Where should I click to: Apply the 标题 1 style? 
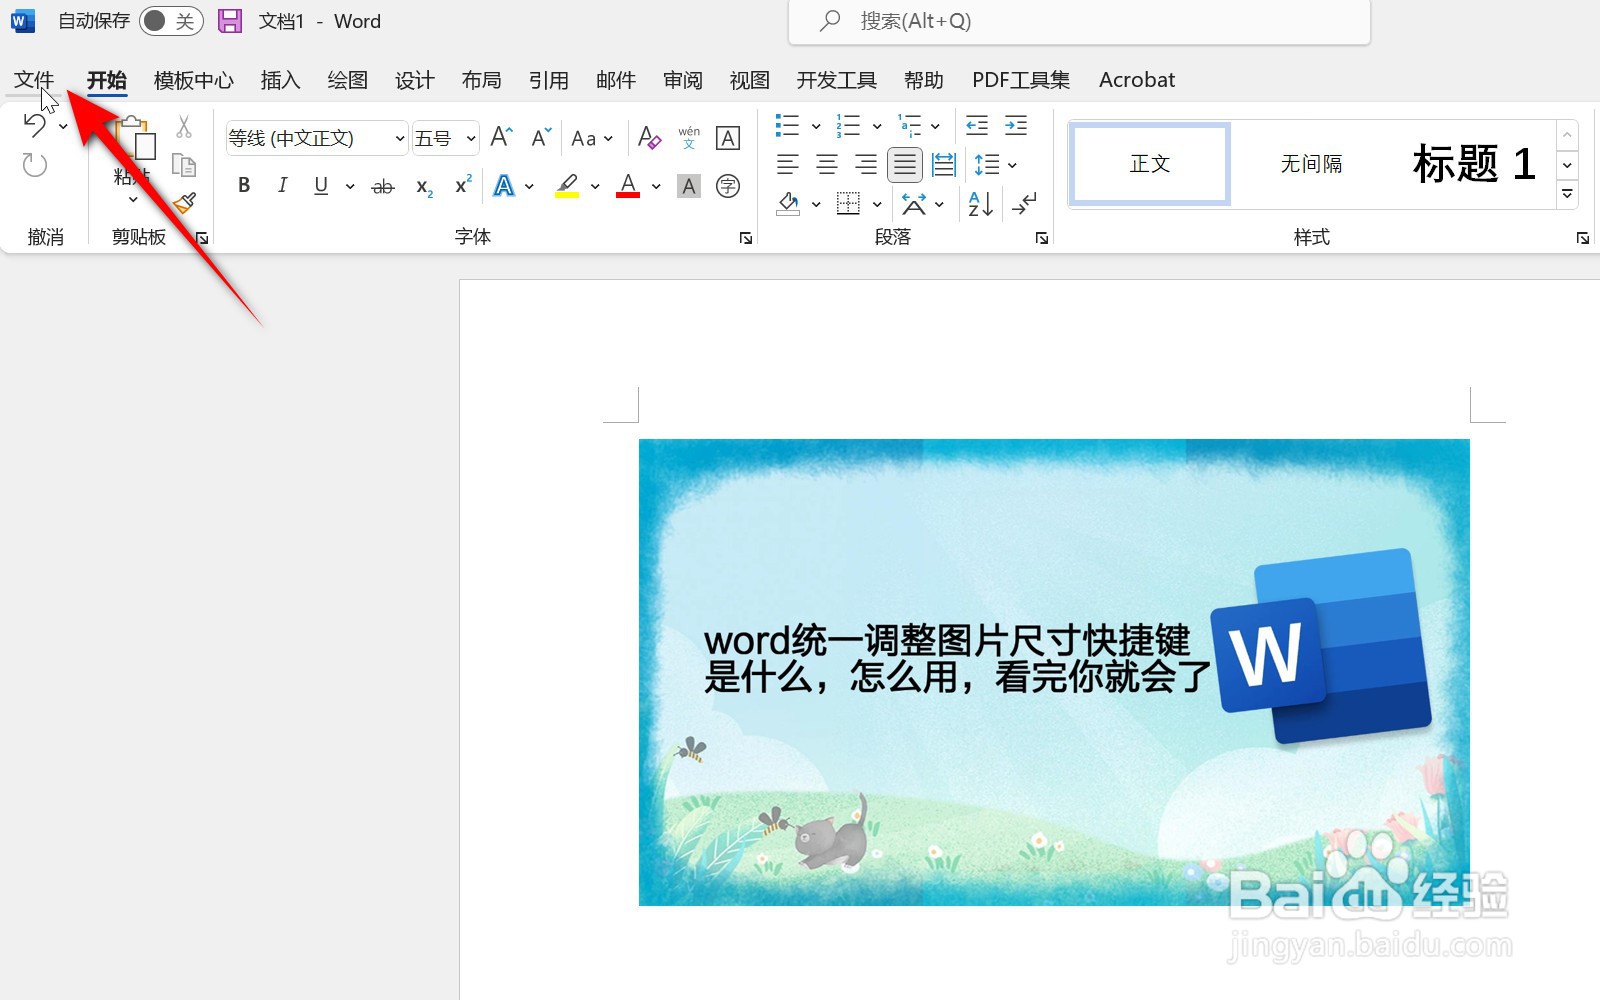click(x=1473, y=164)
